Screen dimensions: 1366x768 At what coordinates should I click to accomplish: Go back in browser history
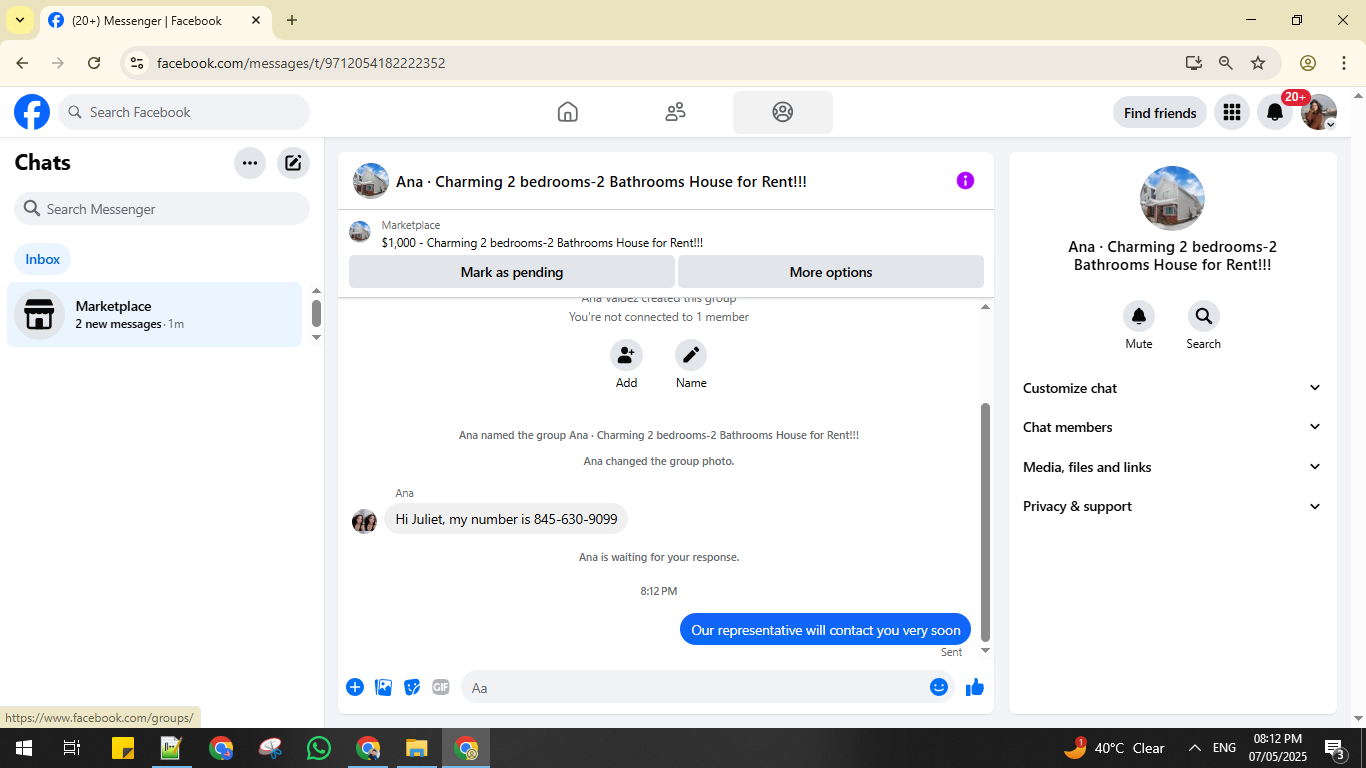(x=22, y=63)
